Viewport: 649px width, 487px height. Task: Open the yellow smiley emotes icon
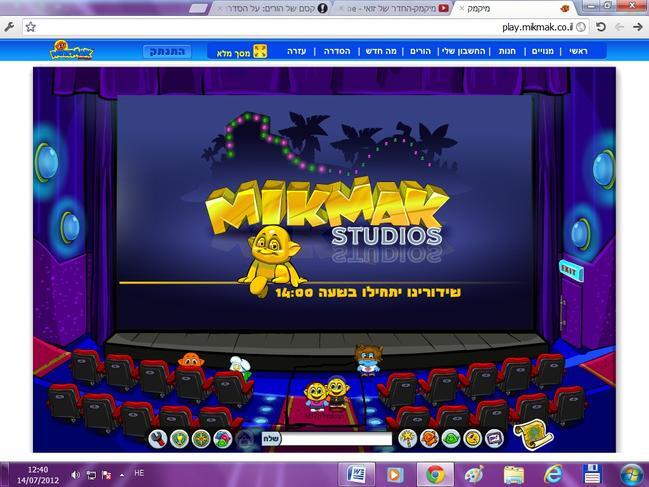point(472,439)
